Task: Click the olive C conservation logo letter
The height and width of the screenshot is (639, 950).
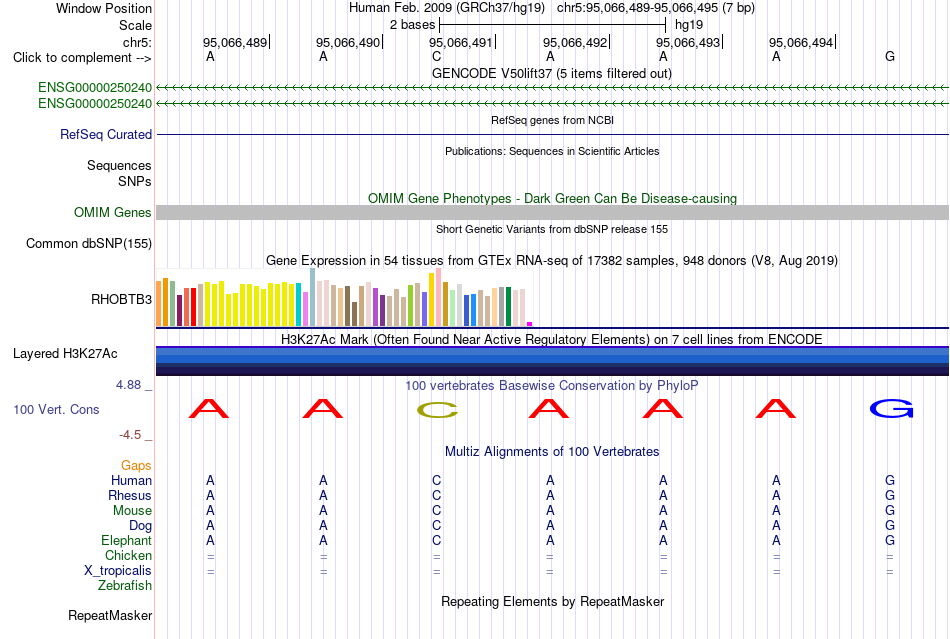Action: pyautogui.click(x=437, y=410)
